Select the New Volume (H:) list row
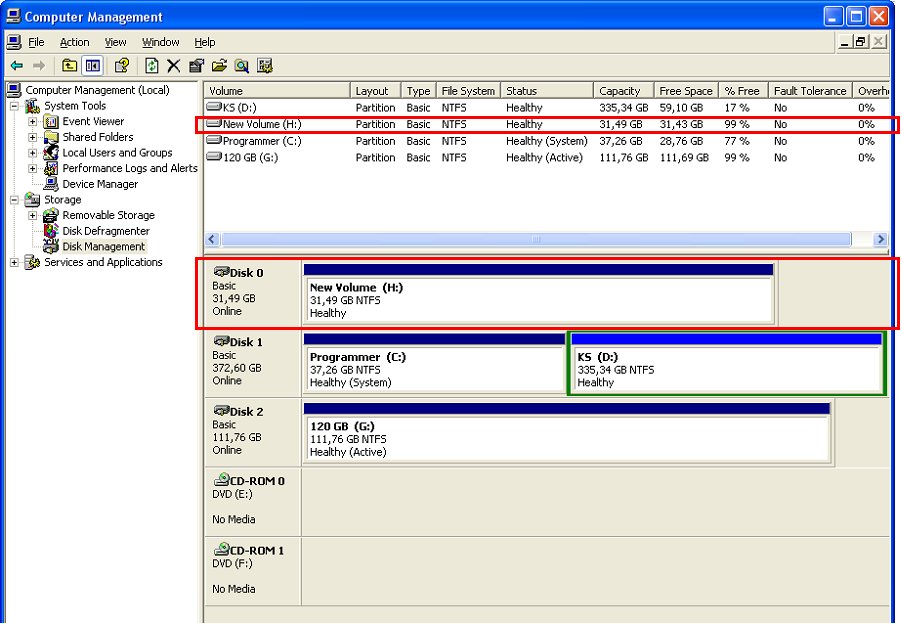 [x=546, y=124]
